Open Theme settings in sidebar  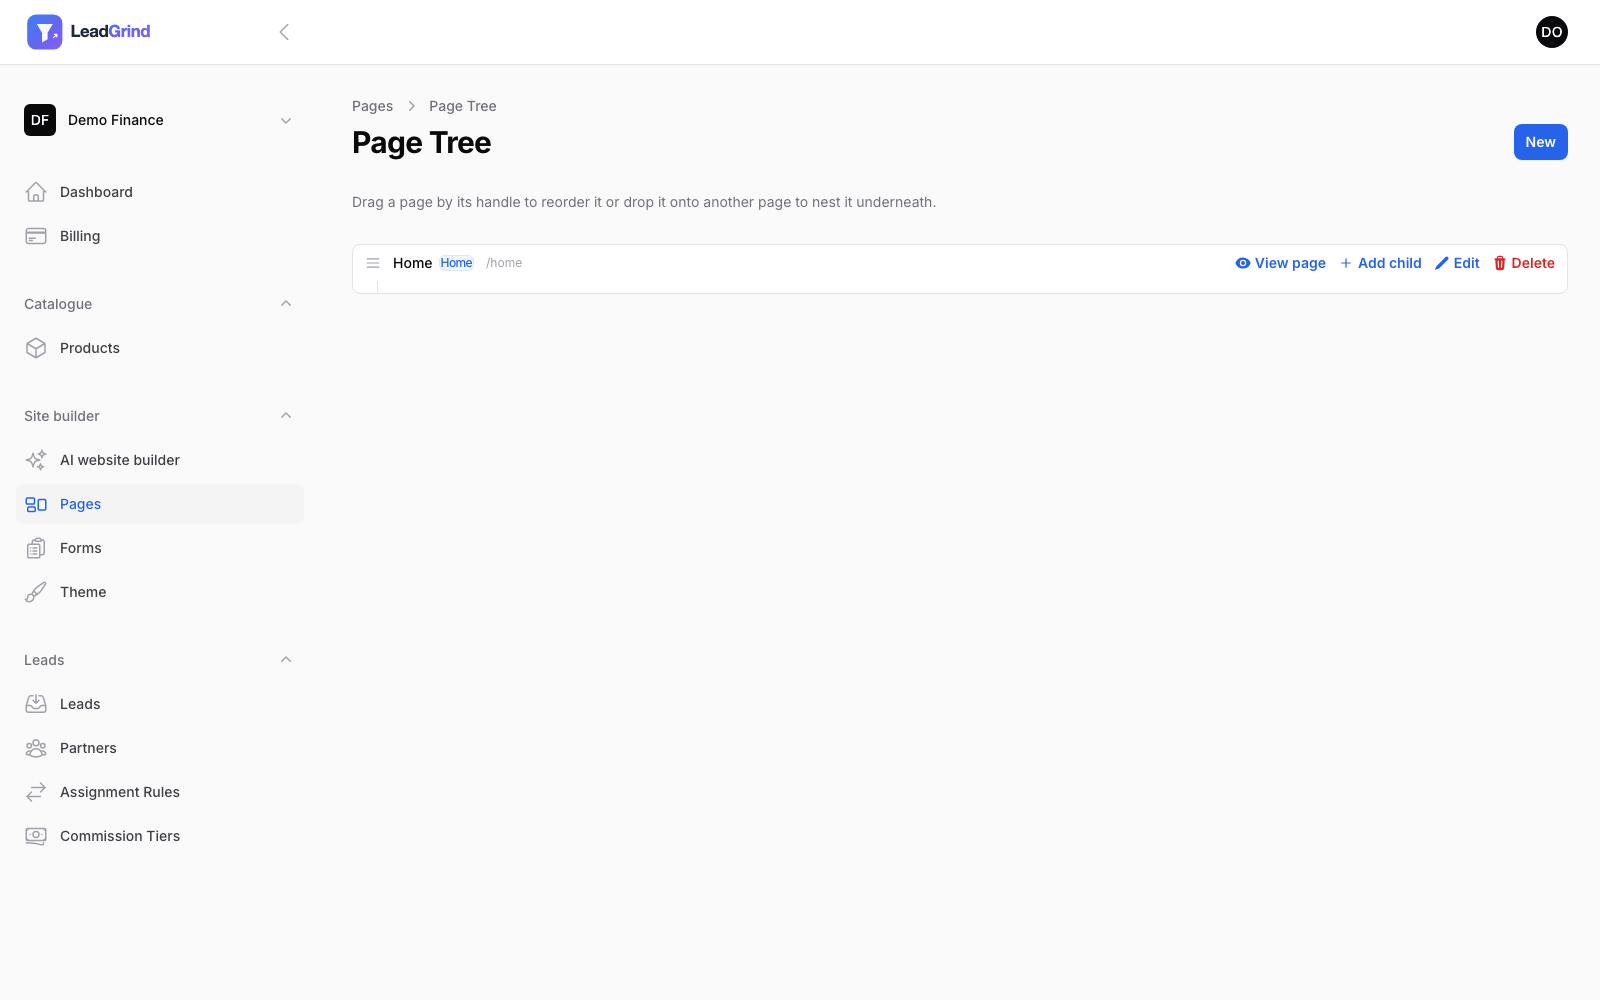pos(160,592)
